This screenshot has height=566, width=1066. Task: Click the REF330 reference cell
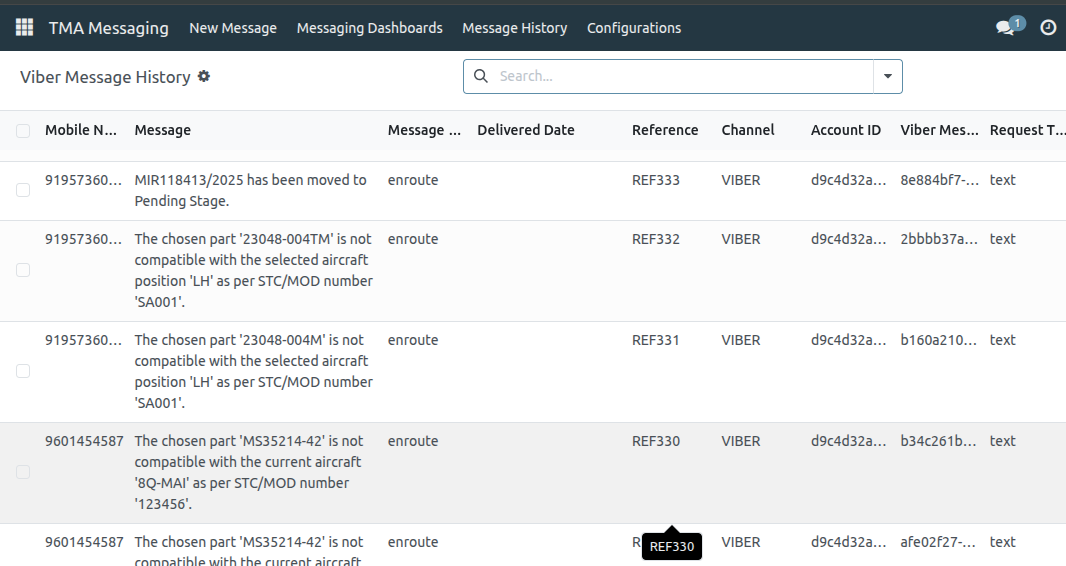(656, 441)
